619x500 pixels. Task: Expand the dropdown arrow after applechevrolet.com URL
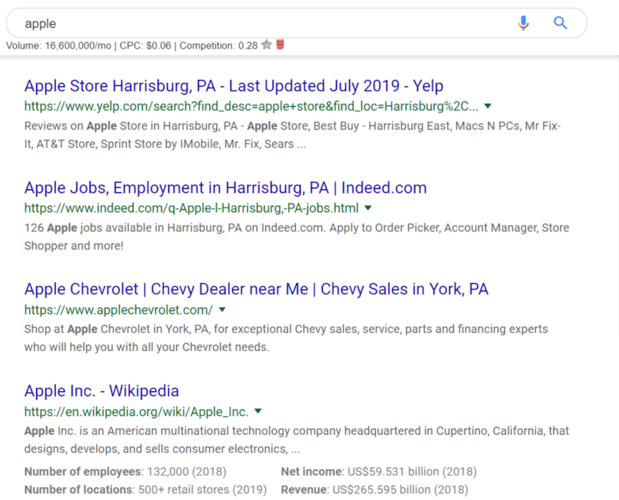click(222, 309)
